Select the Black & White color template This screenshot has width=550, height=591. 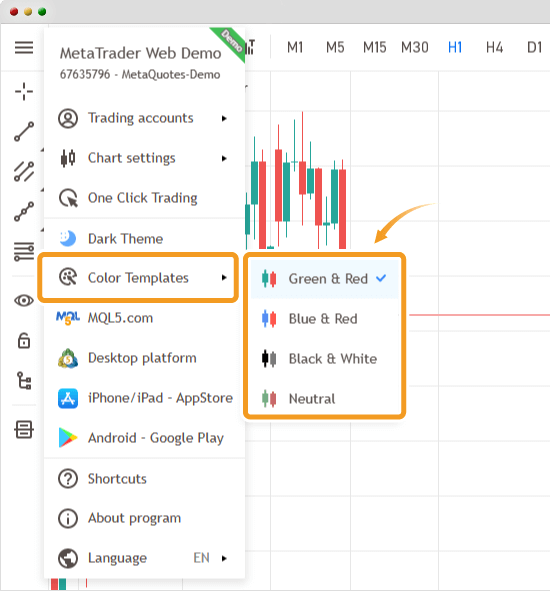pyautogui.click(x=325, y=358)
